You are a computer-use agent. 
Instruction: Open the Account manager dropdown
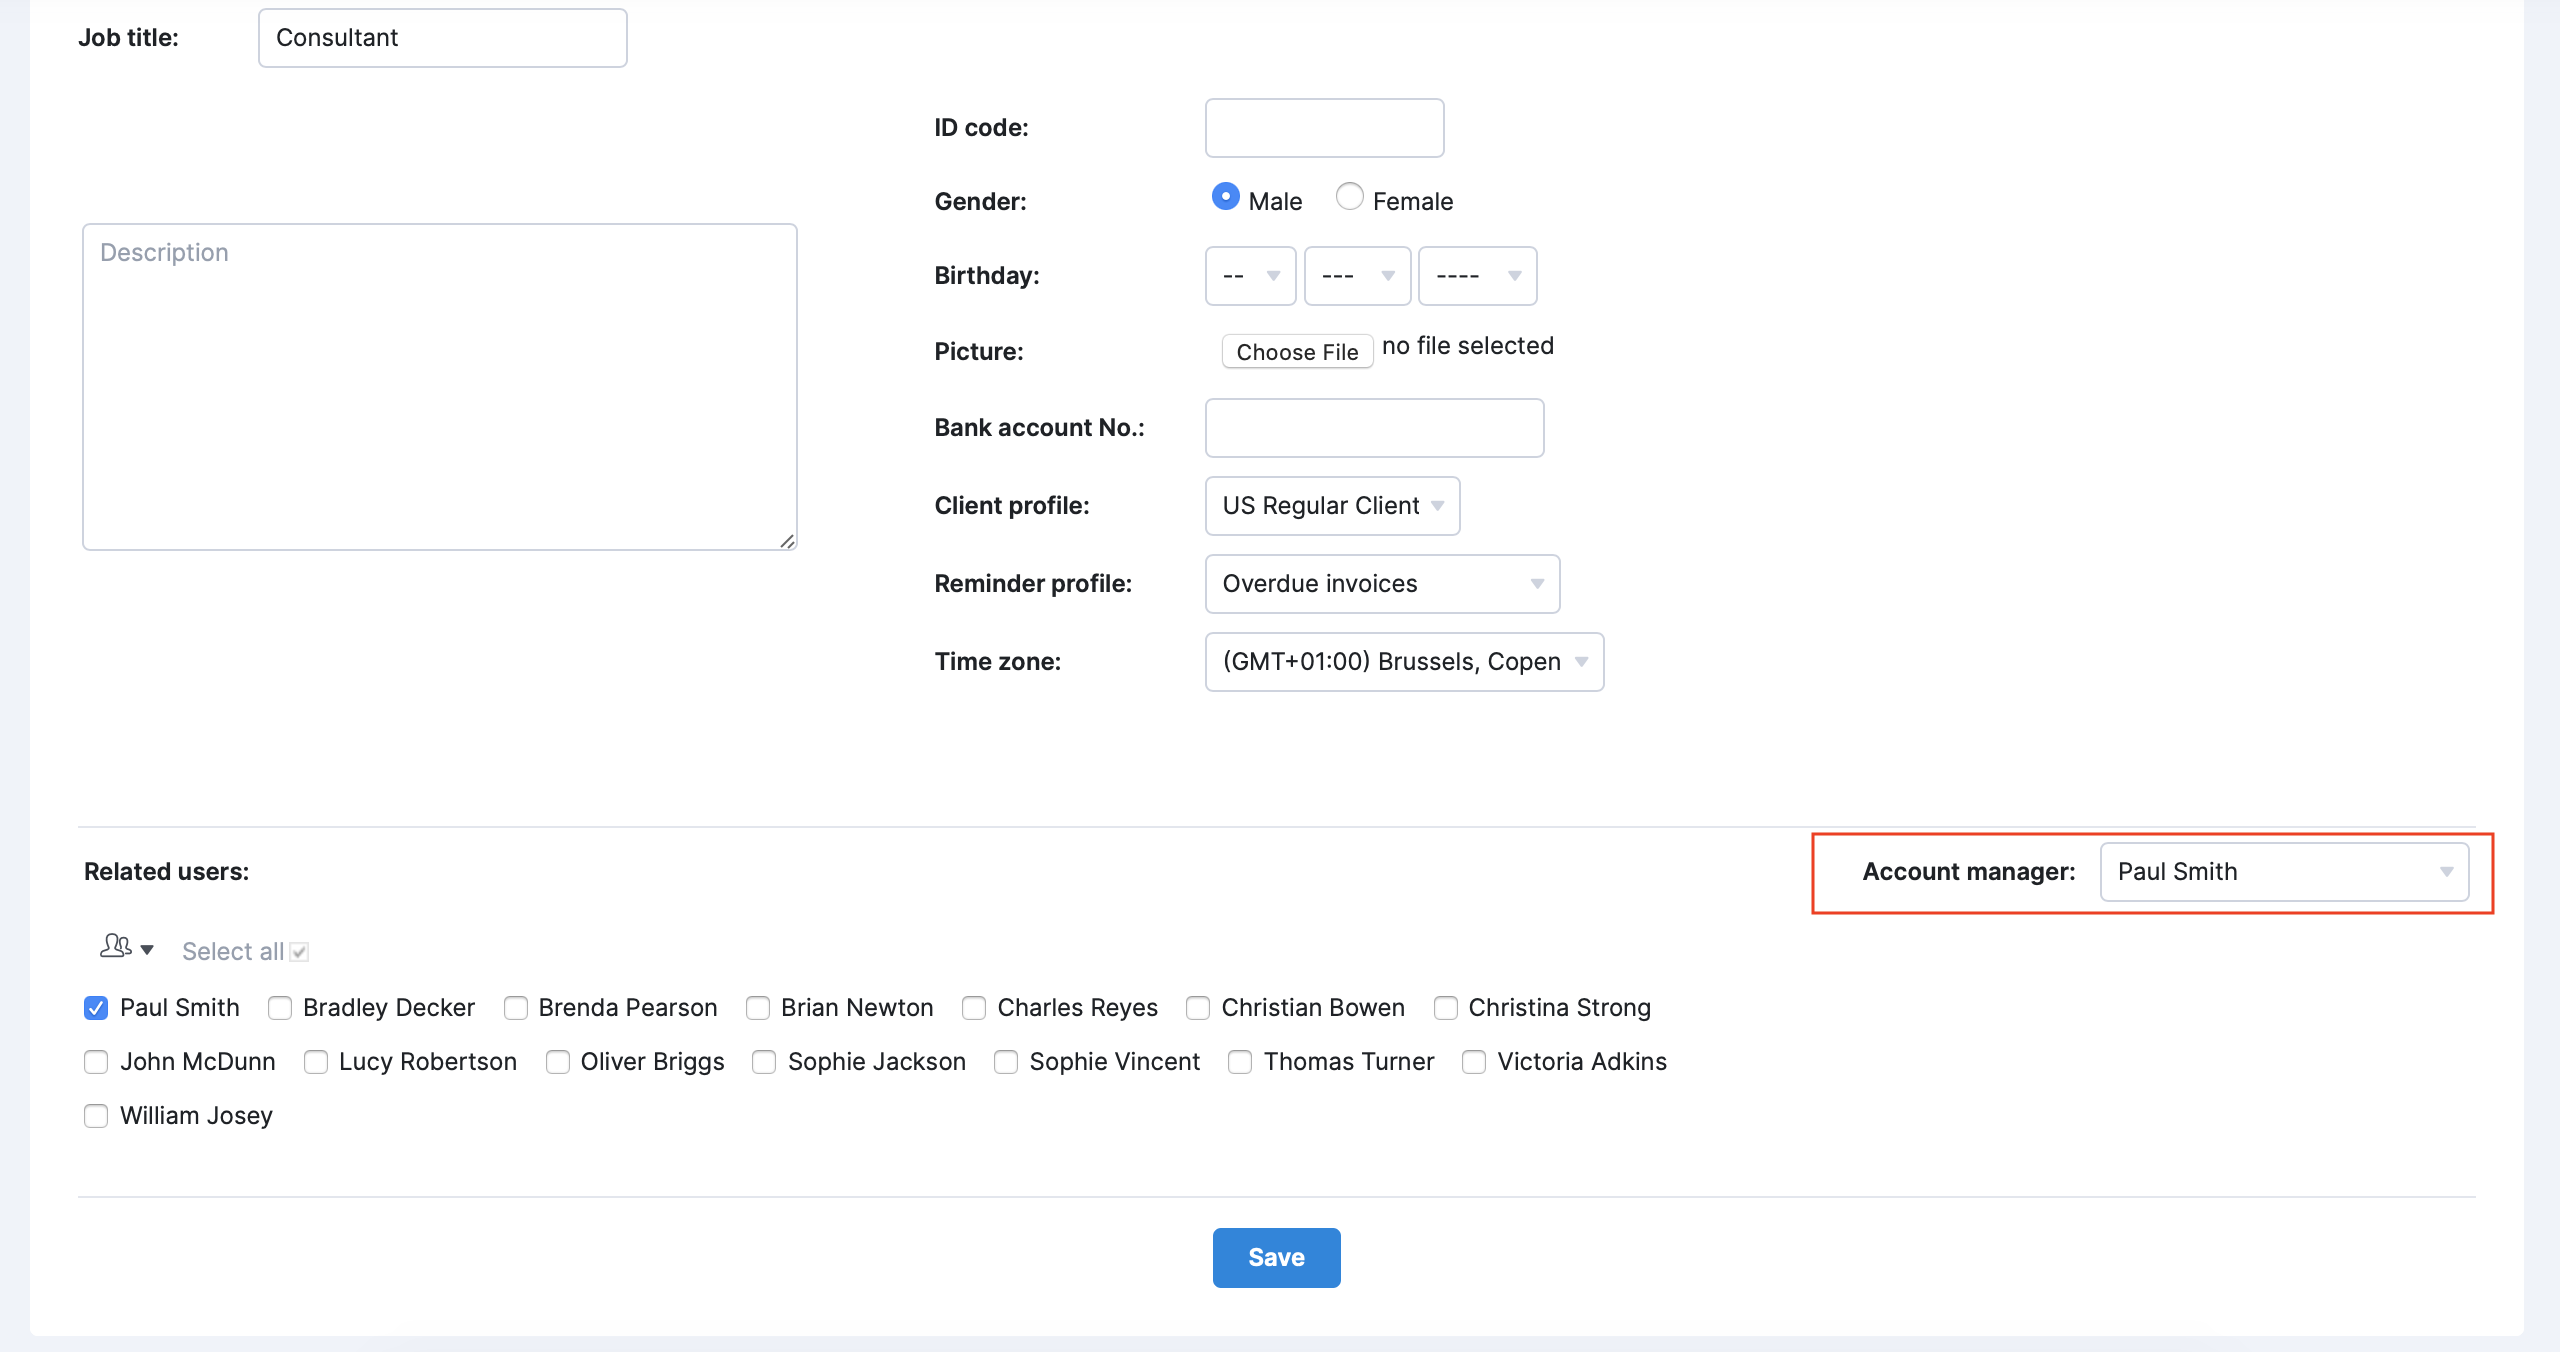tap(2284, 872)
